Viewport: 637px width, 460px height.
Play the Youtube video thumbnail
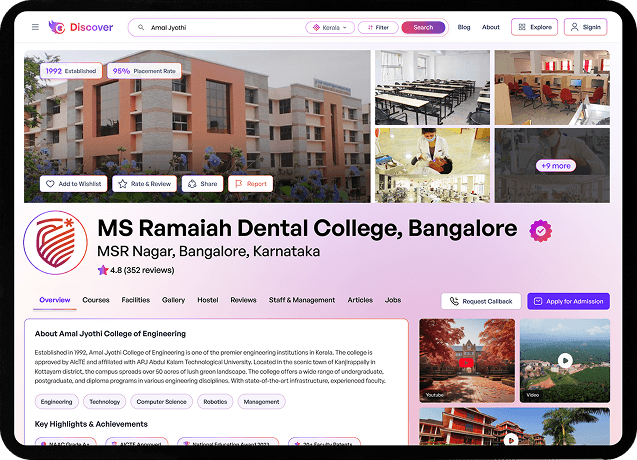tap(467, 361)
